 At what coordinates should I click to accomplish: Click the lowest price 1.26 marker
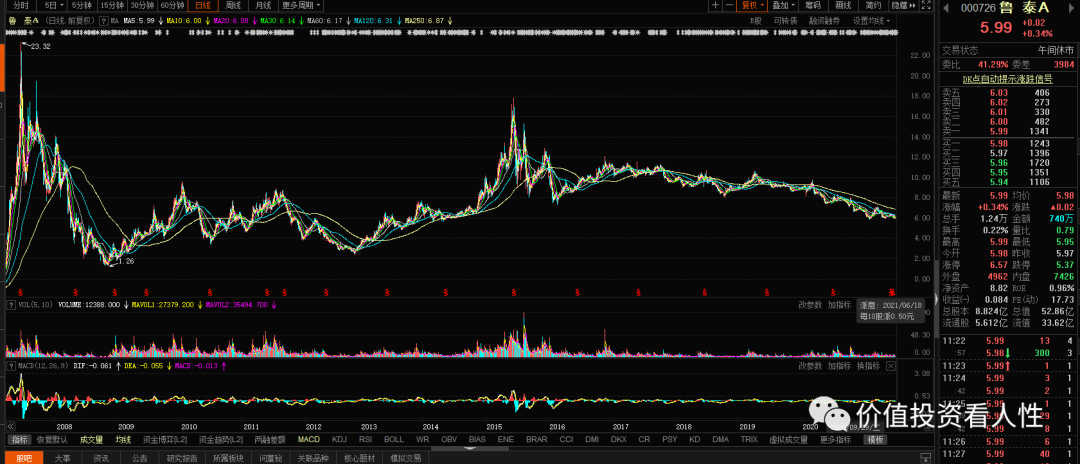(x=125, y=262)
